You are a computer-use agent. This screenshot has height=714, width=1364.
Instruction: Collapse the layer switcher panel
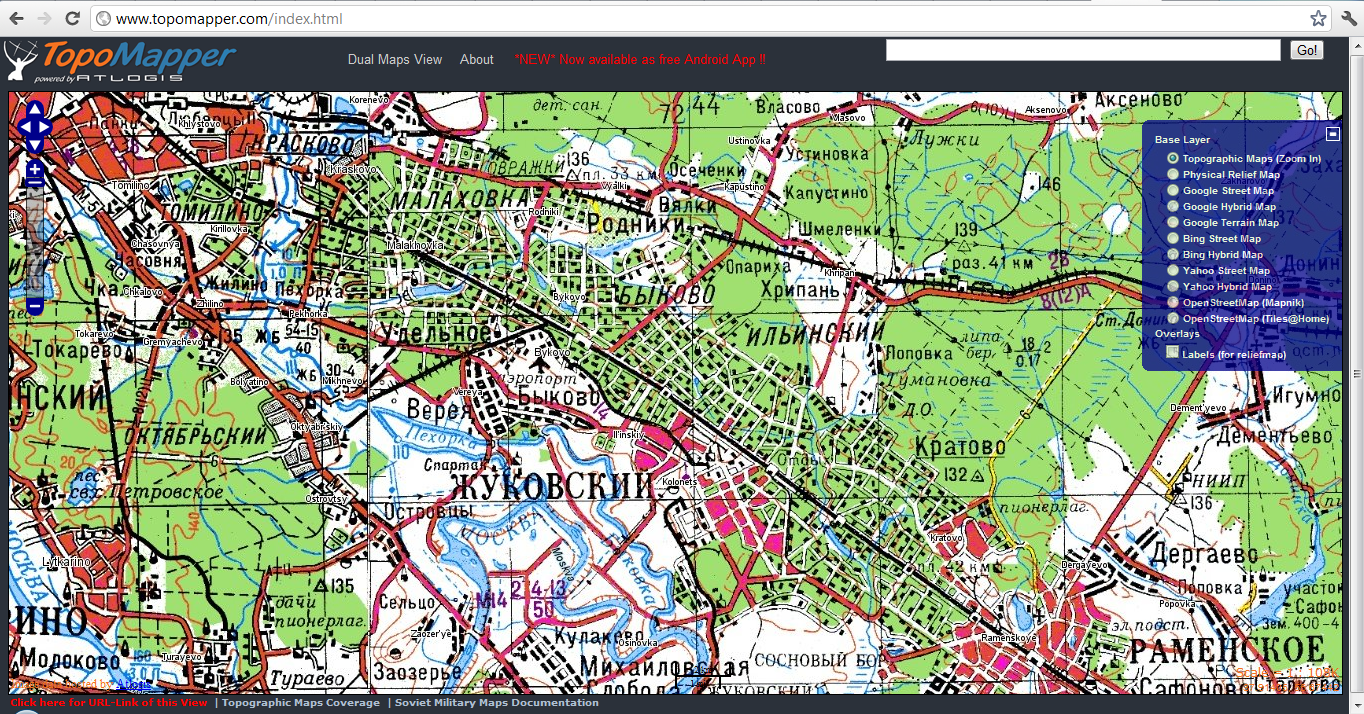pyautogui.click(x=1332, y=134)
